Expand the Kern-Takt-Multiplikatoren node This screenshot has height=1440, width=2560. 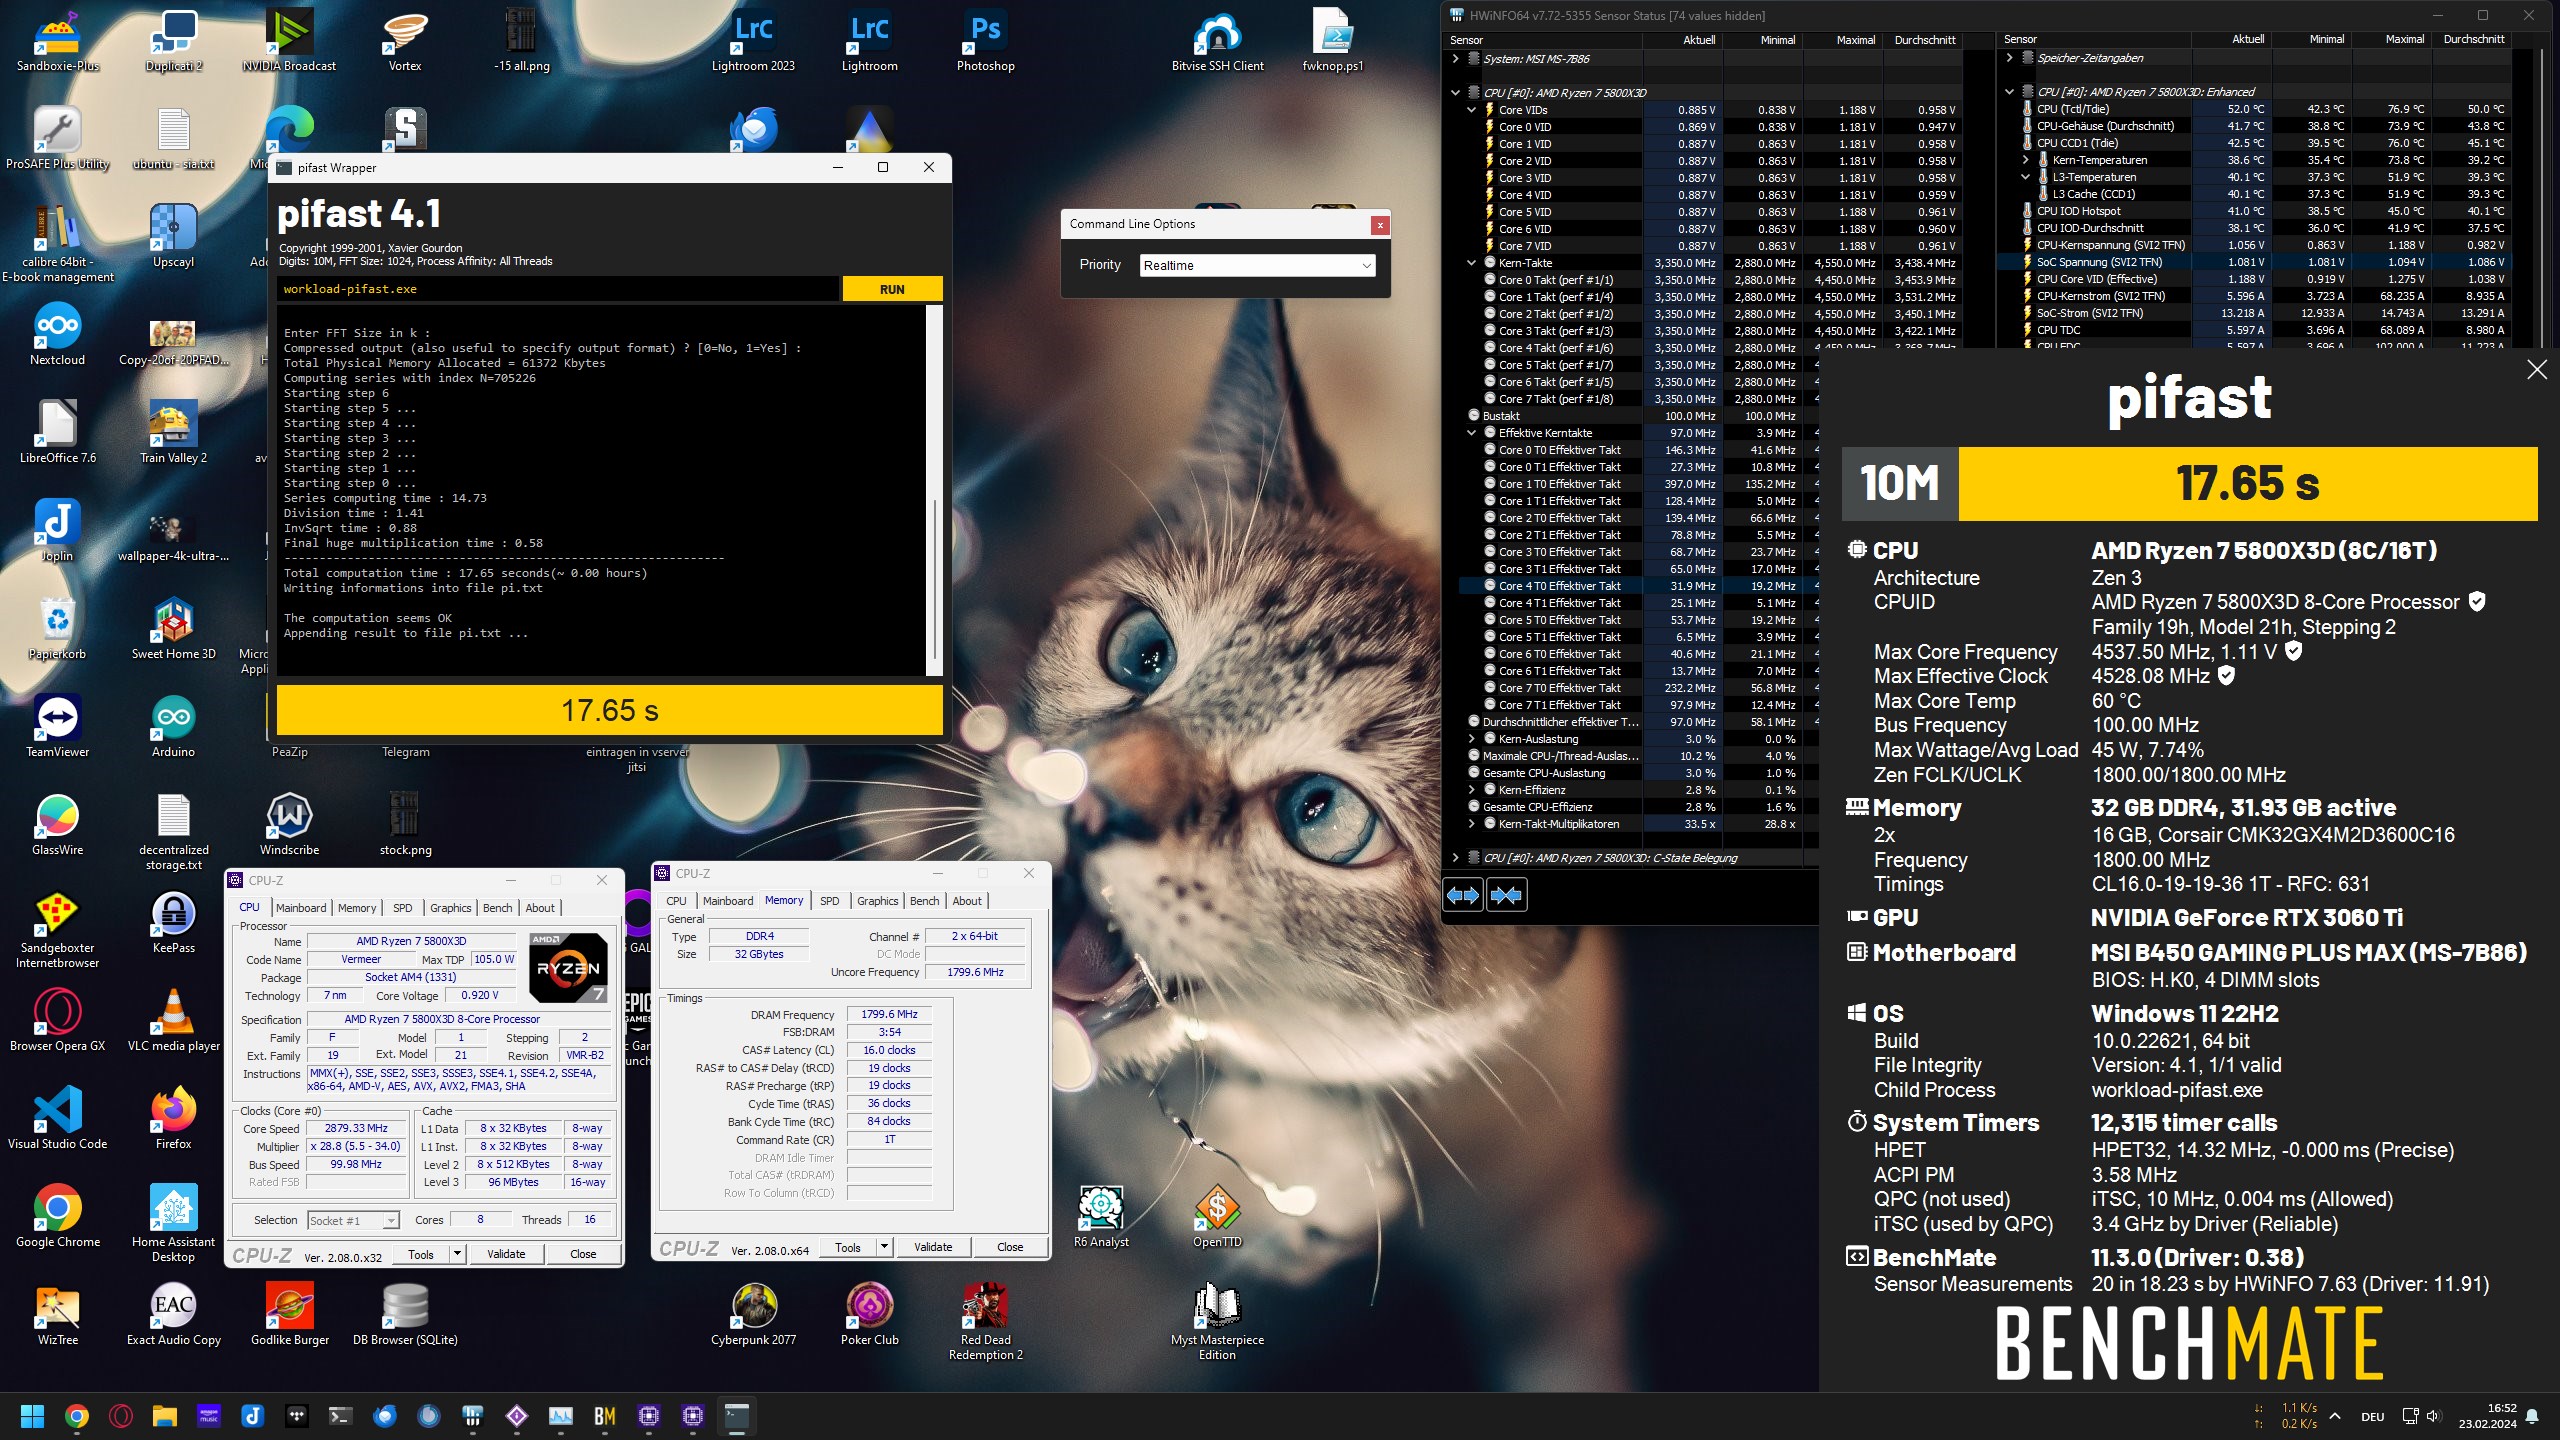[x=1472, y=824]
